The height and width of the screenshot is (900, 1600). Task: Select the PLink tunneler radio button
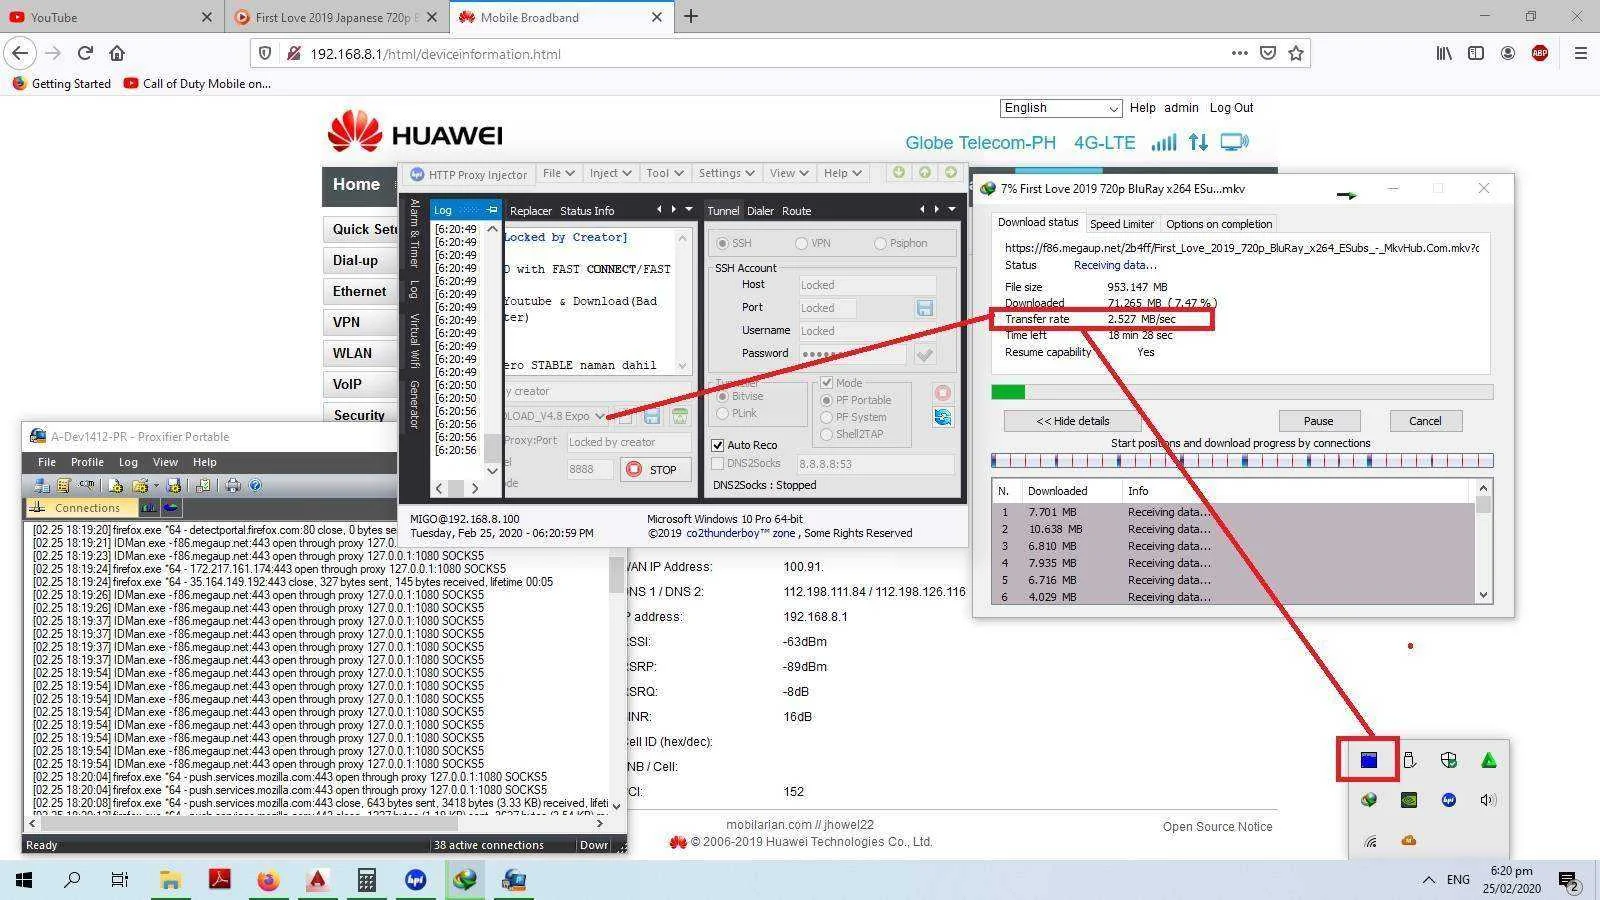[723, 413]
